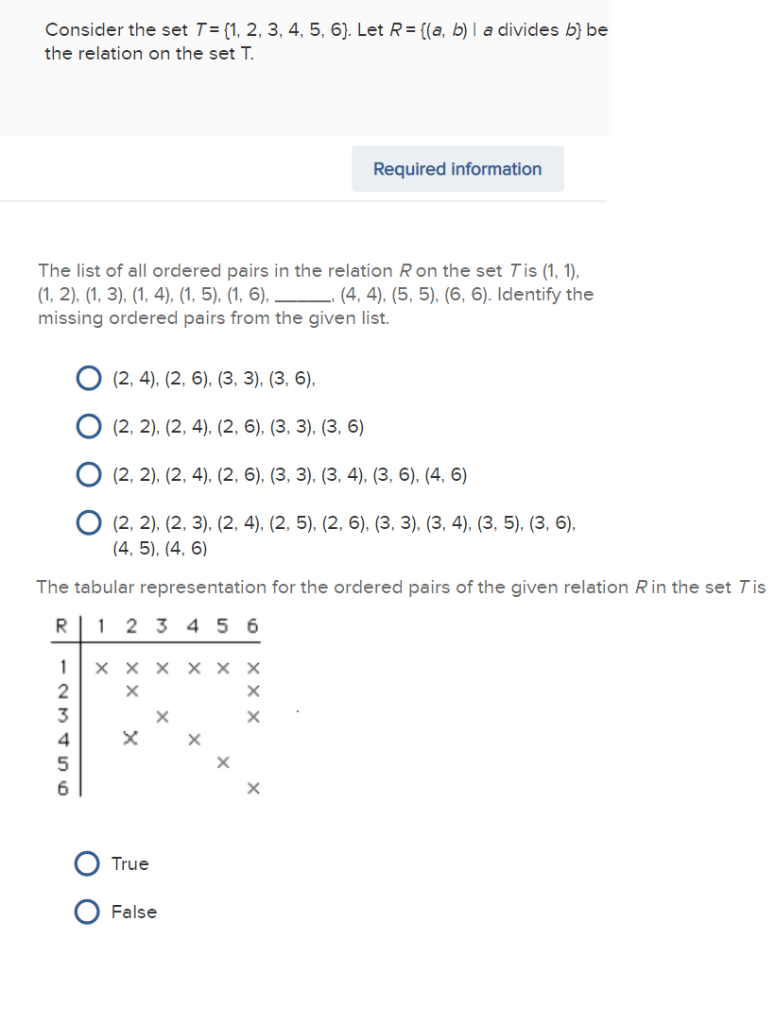Click the Required information button
Image resolution: width=775 pixels, height=1024 pixels.
click(x=457, y=168)
